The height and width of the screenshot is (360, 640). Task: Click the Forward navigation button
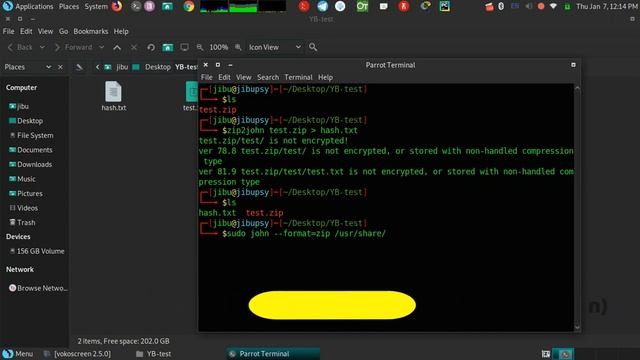(x=73, y=47)
